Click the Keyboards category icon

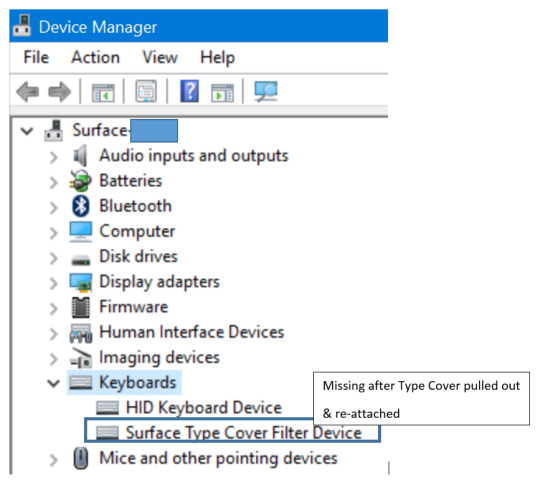click(81, 383)
